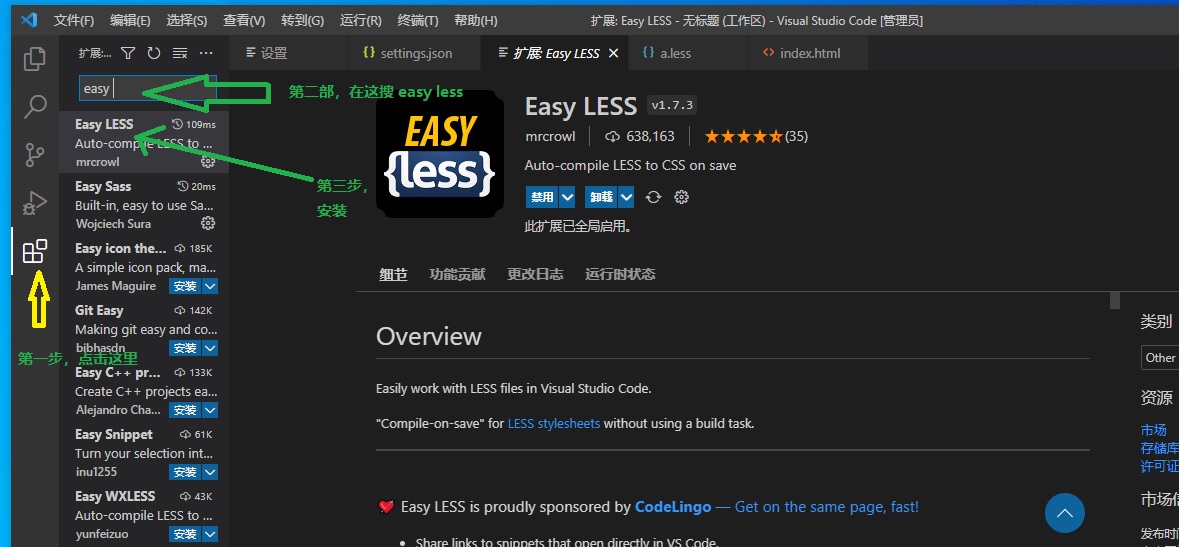Screen dimensions: 1179x547
Task: Switch to the 设置 editor tab
Action: click(x=289, y=53)
